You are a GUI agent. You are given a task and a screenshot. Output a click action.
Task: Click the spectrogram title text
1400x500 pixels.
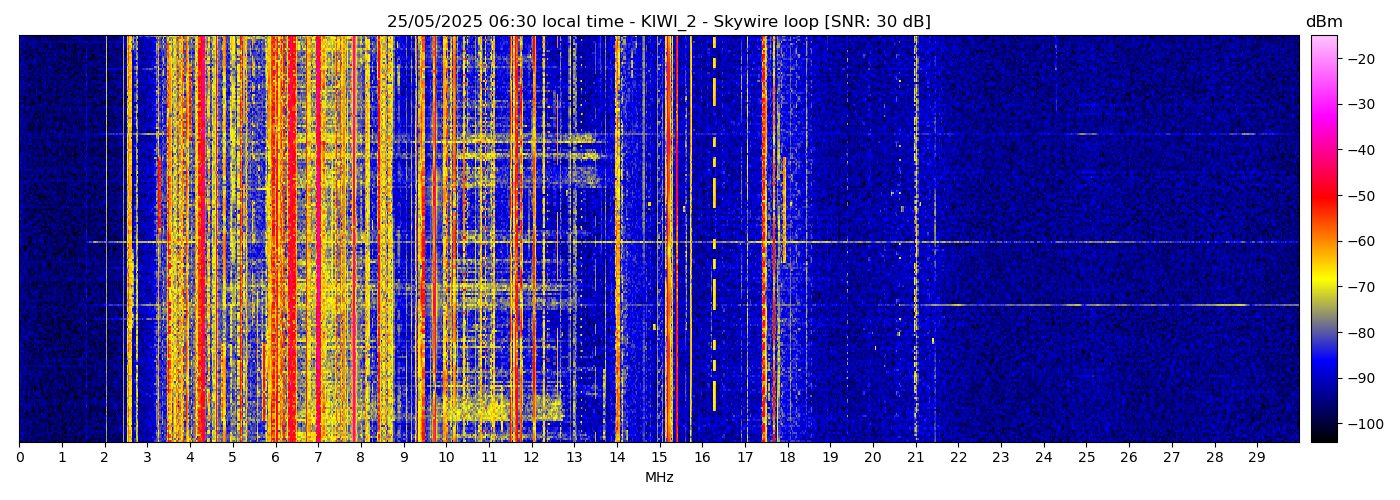[x=659, y=22]
